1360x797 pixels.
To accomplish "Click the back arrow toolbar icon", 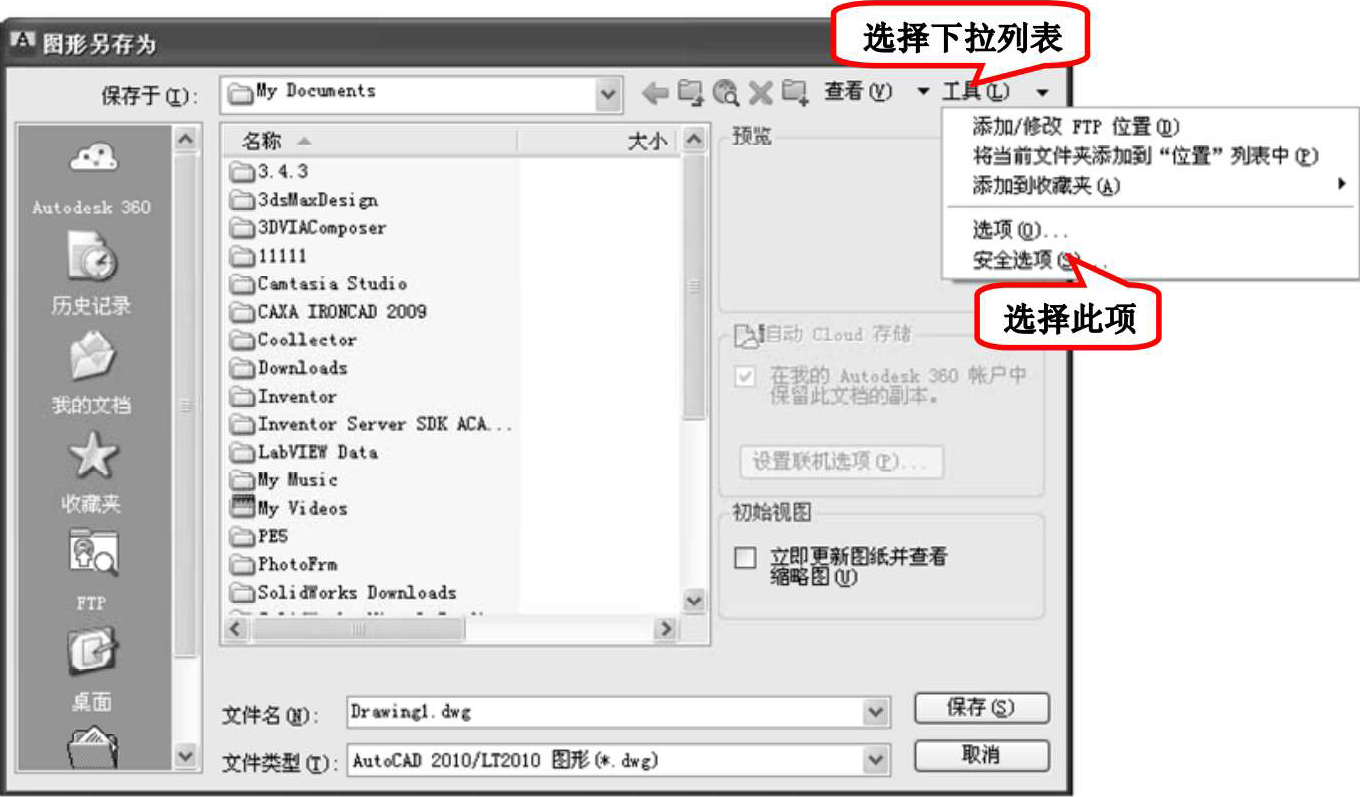I will click(655, 93).
